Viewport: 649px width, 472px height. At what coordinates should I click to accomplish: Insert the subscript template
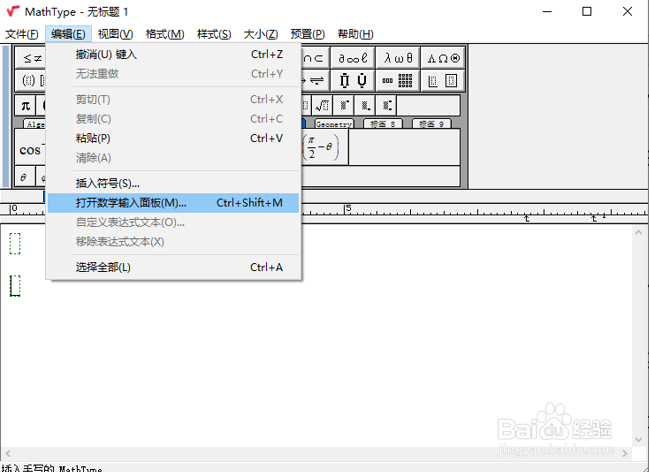coord(365,106)
